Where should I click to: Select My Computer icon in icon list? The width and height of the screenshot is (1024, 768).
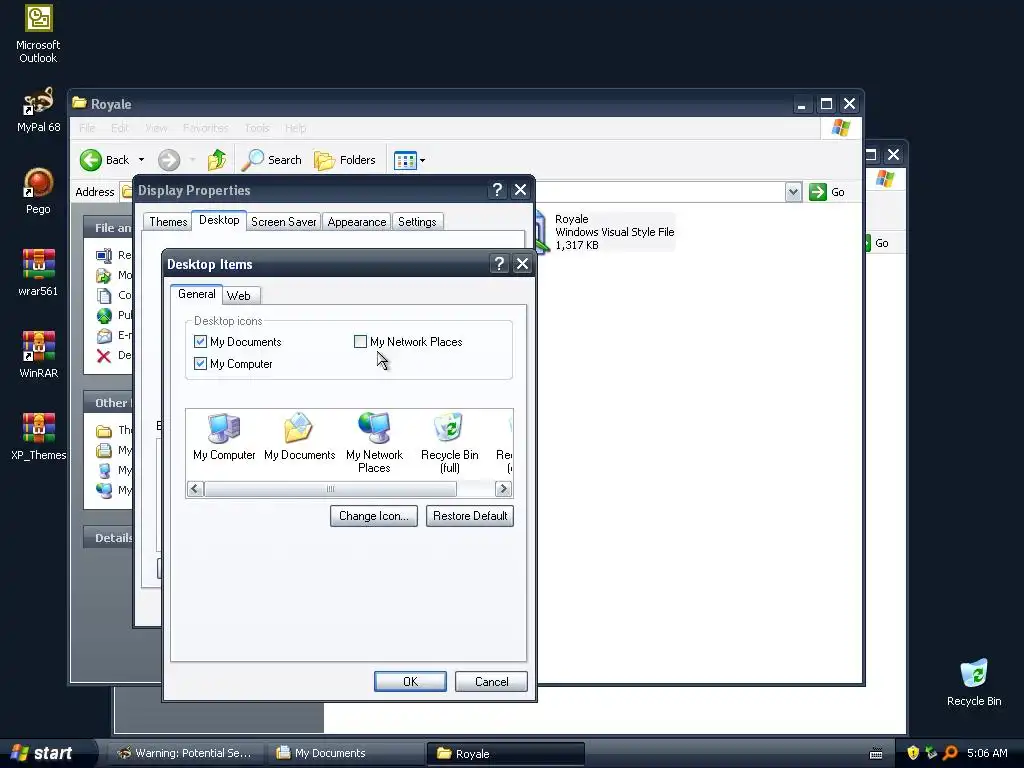coord(224,438)
